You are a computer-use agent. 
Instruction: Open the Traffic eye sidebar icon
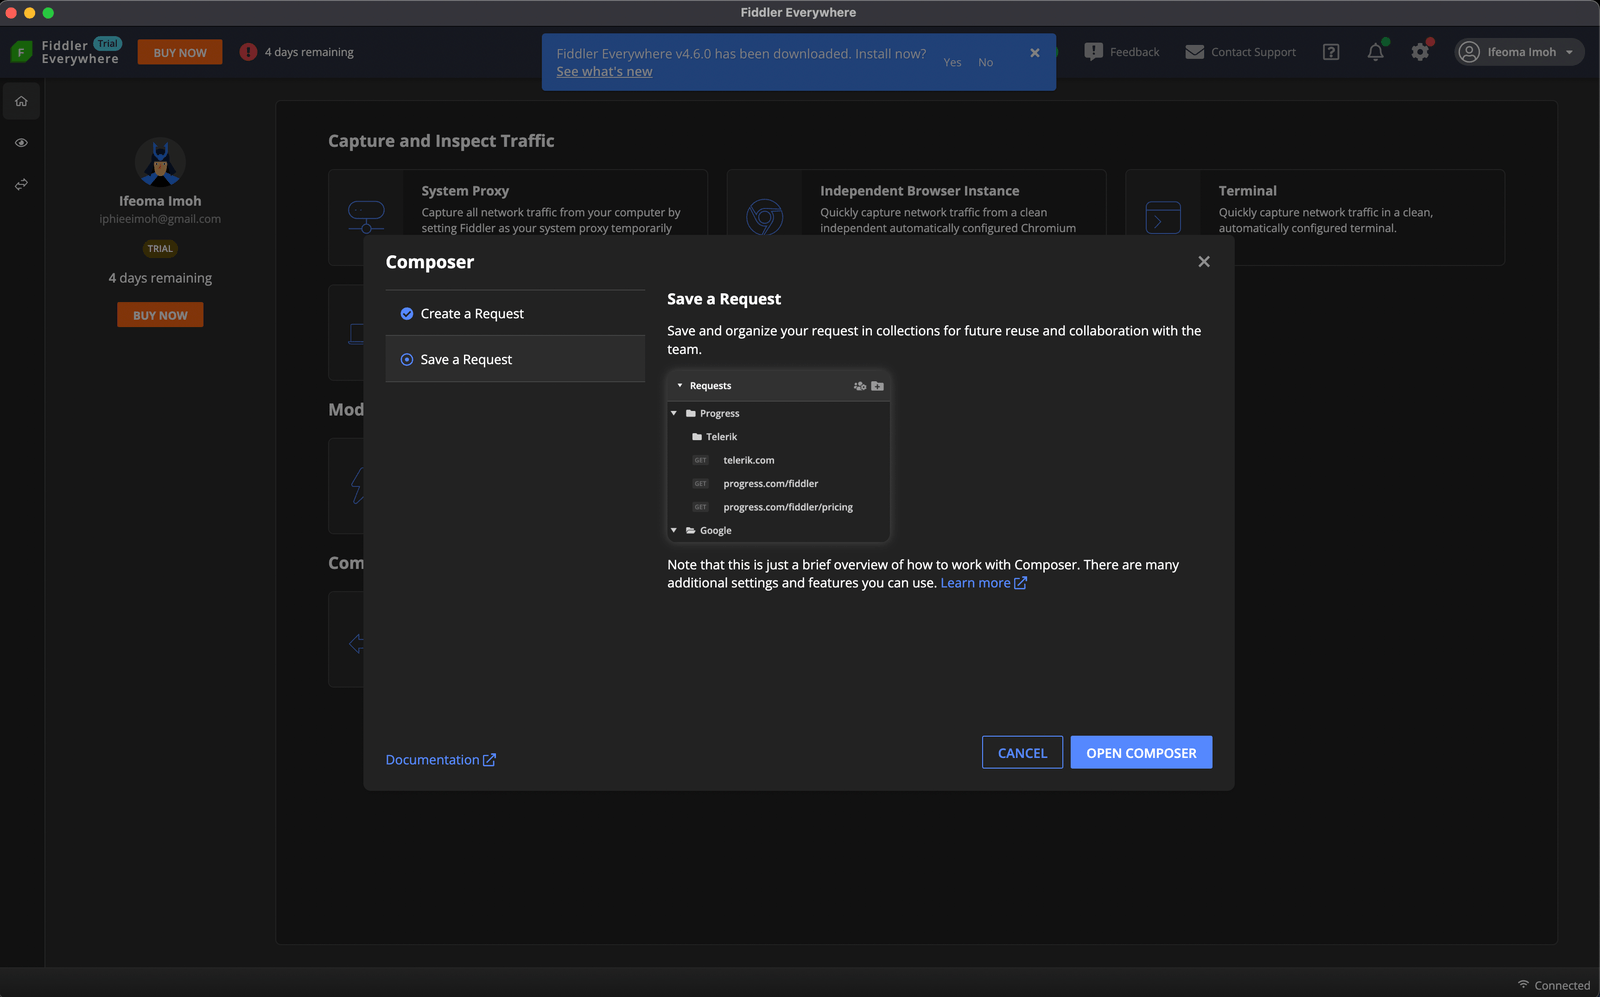21,143
